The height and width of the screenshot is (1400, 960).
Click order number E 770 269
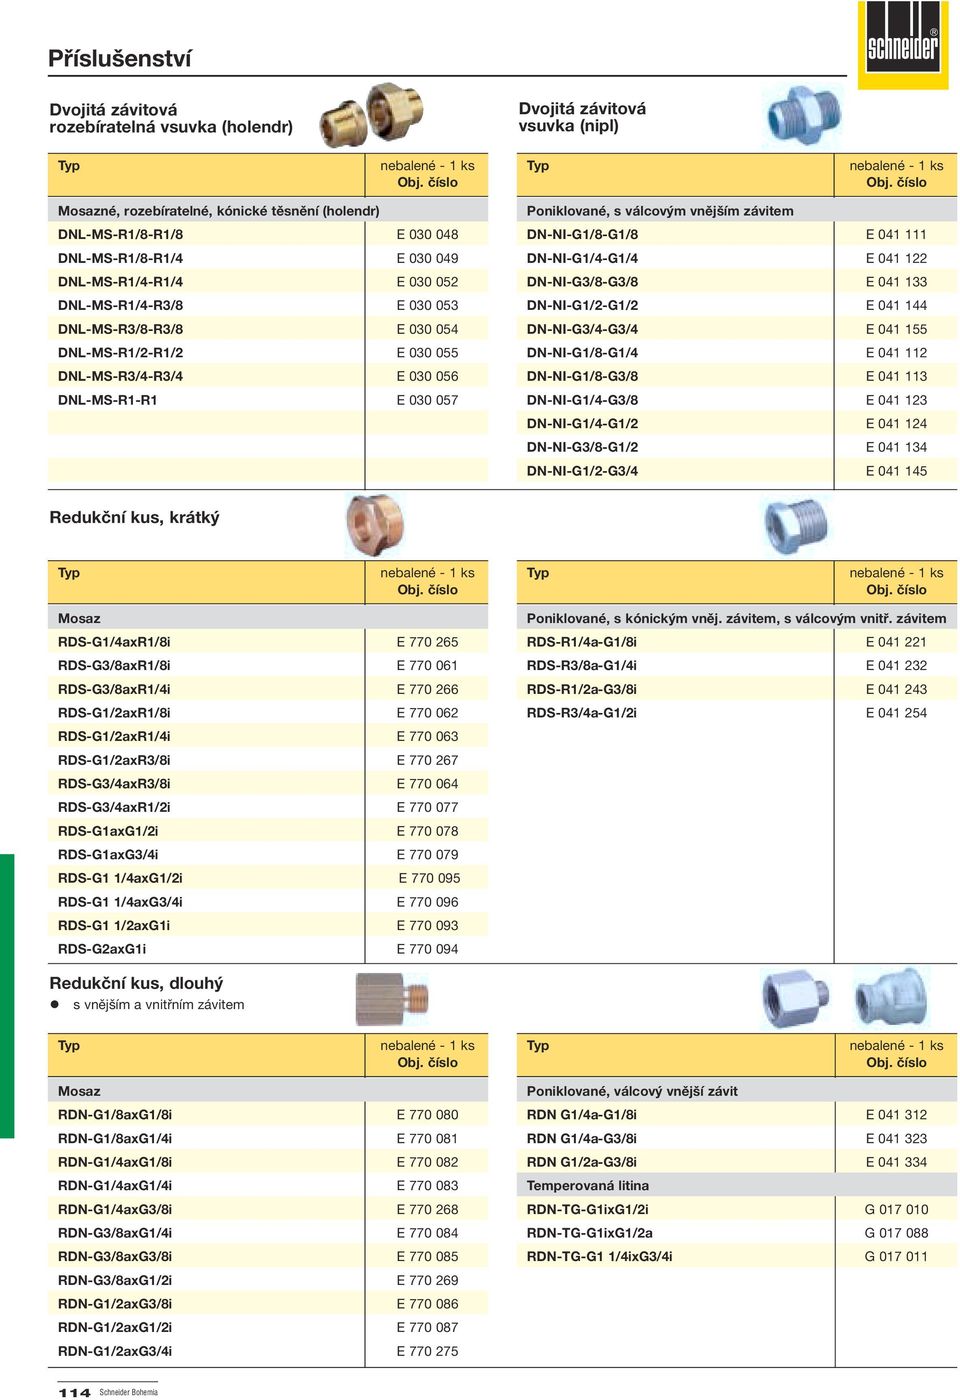pos(427,1280)
